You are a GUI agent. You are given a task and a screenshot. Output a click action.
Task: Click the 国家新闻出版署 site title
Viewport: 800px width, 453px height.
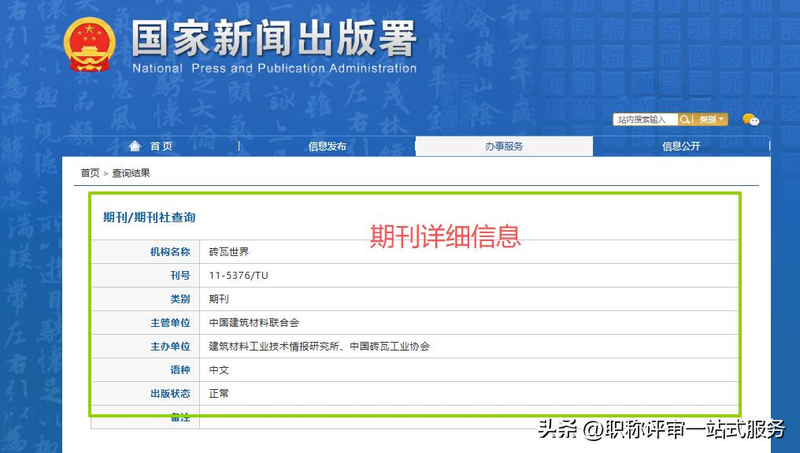(x=274, y=39)
